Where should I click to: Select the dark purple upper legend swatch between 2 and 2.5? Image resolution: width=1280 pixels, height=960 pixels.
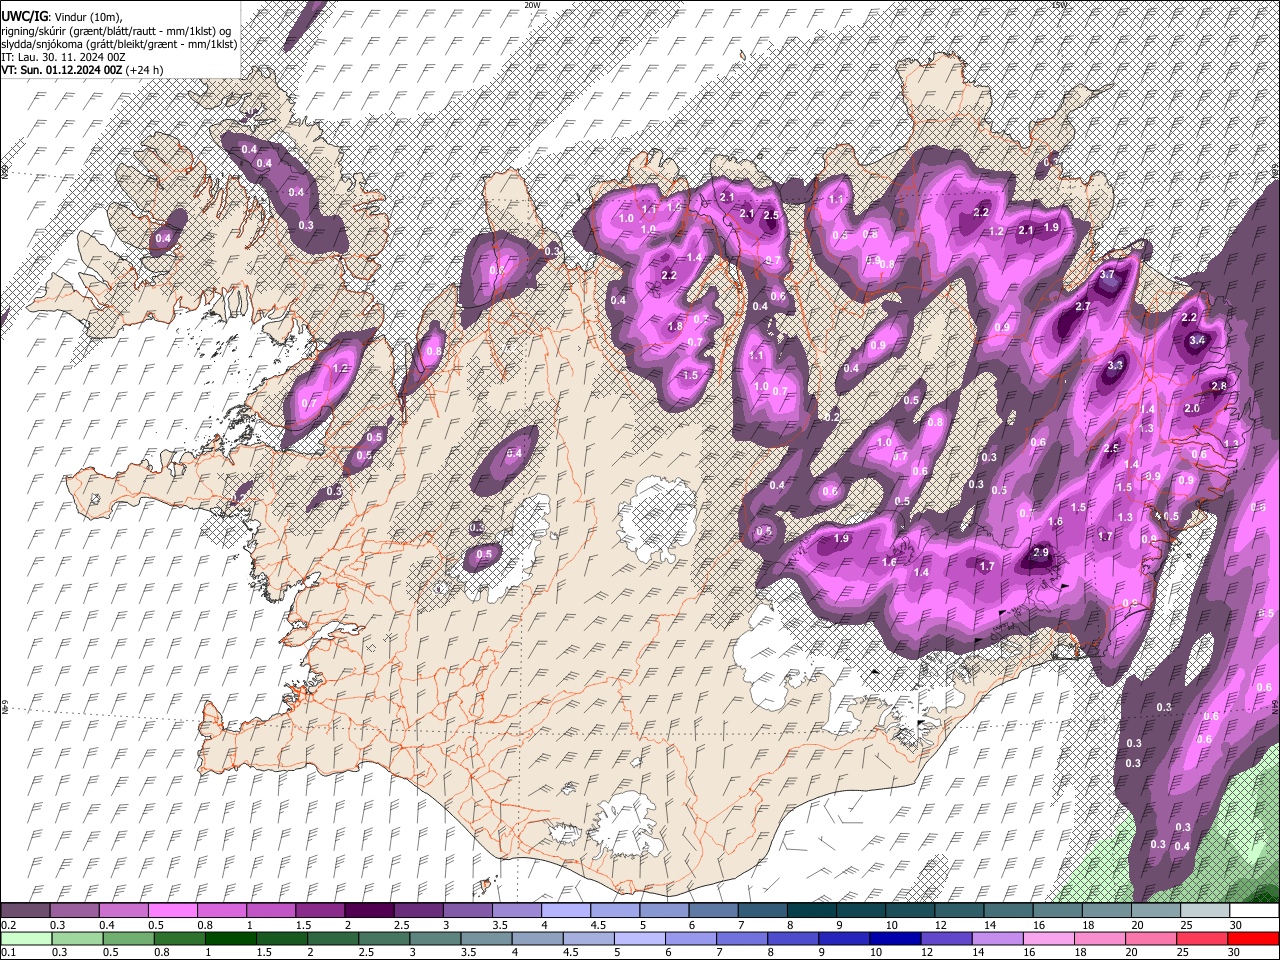tap(369, 911)
